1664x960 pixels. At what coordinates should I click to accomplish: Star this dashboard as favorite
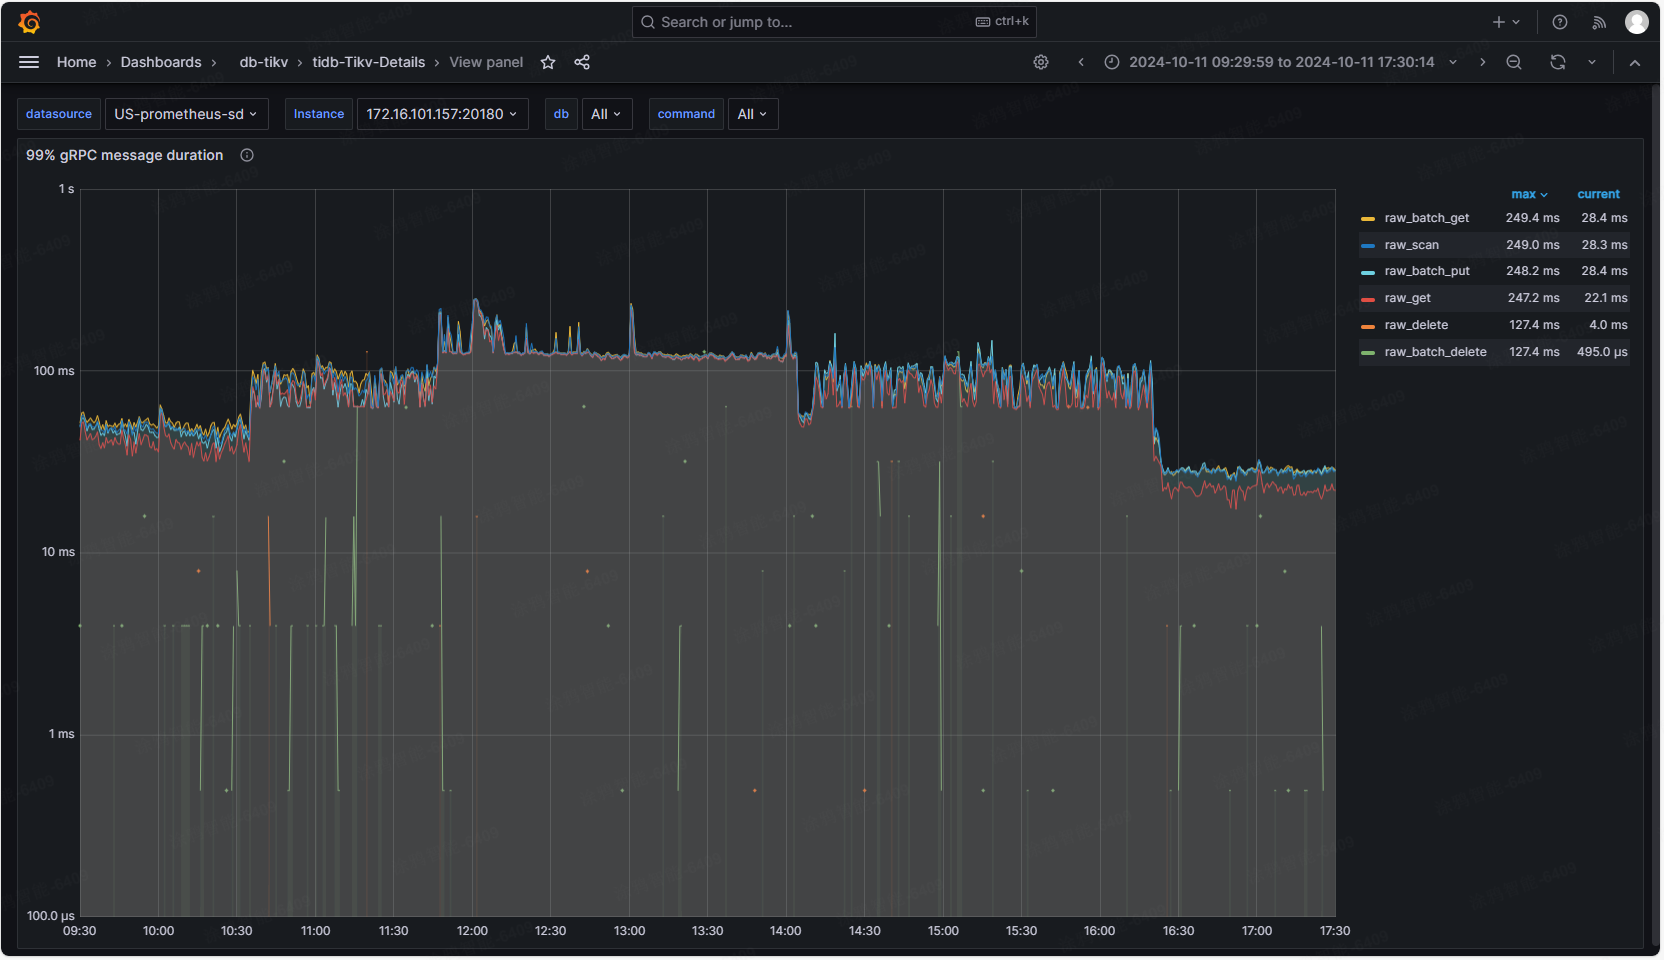[548, 62]
